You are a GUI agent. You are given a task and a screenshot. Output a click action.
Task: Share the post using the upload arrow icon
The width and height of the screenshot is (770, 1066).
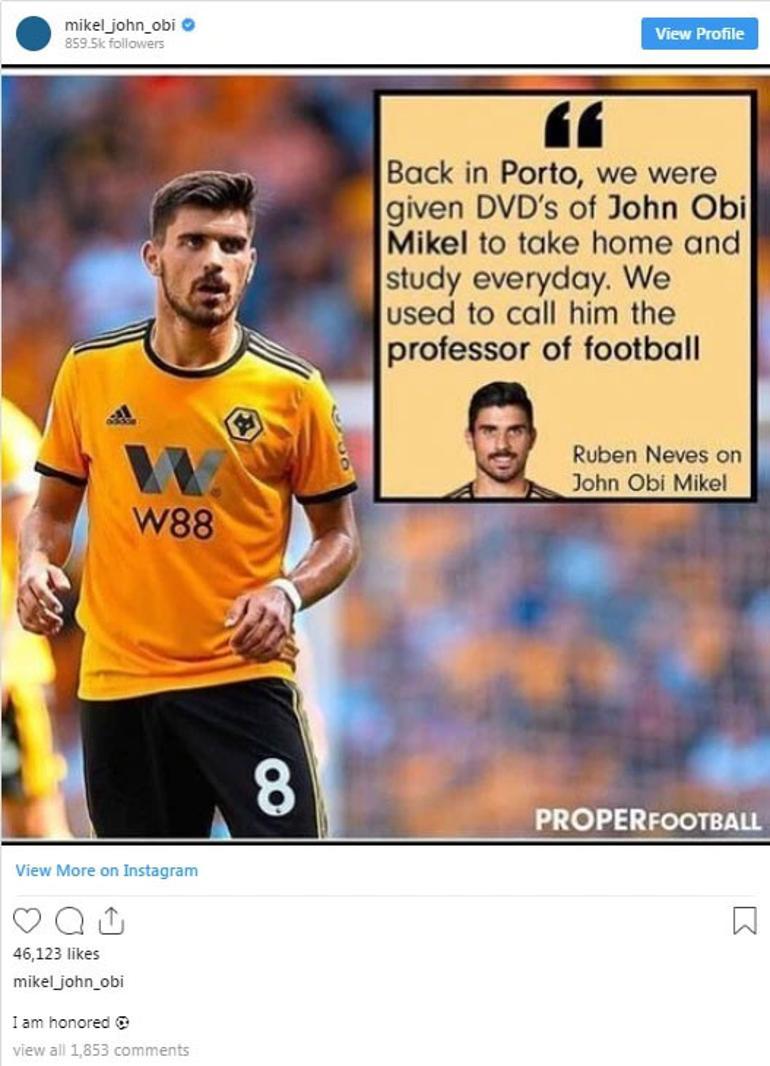tap(111, 921)
